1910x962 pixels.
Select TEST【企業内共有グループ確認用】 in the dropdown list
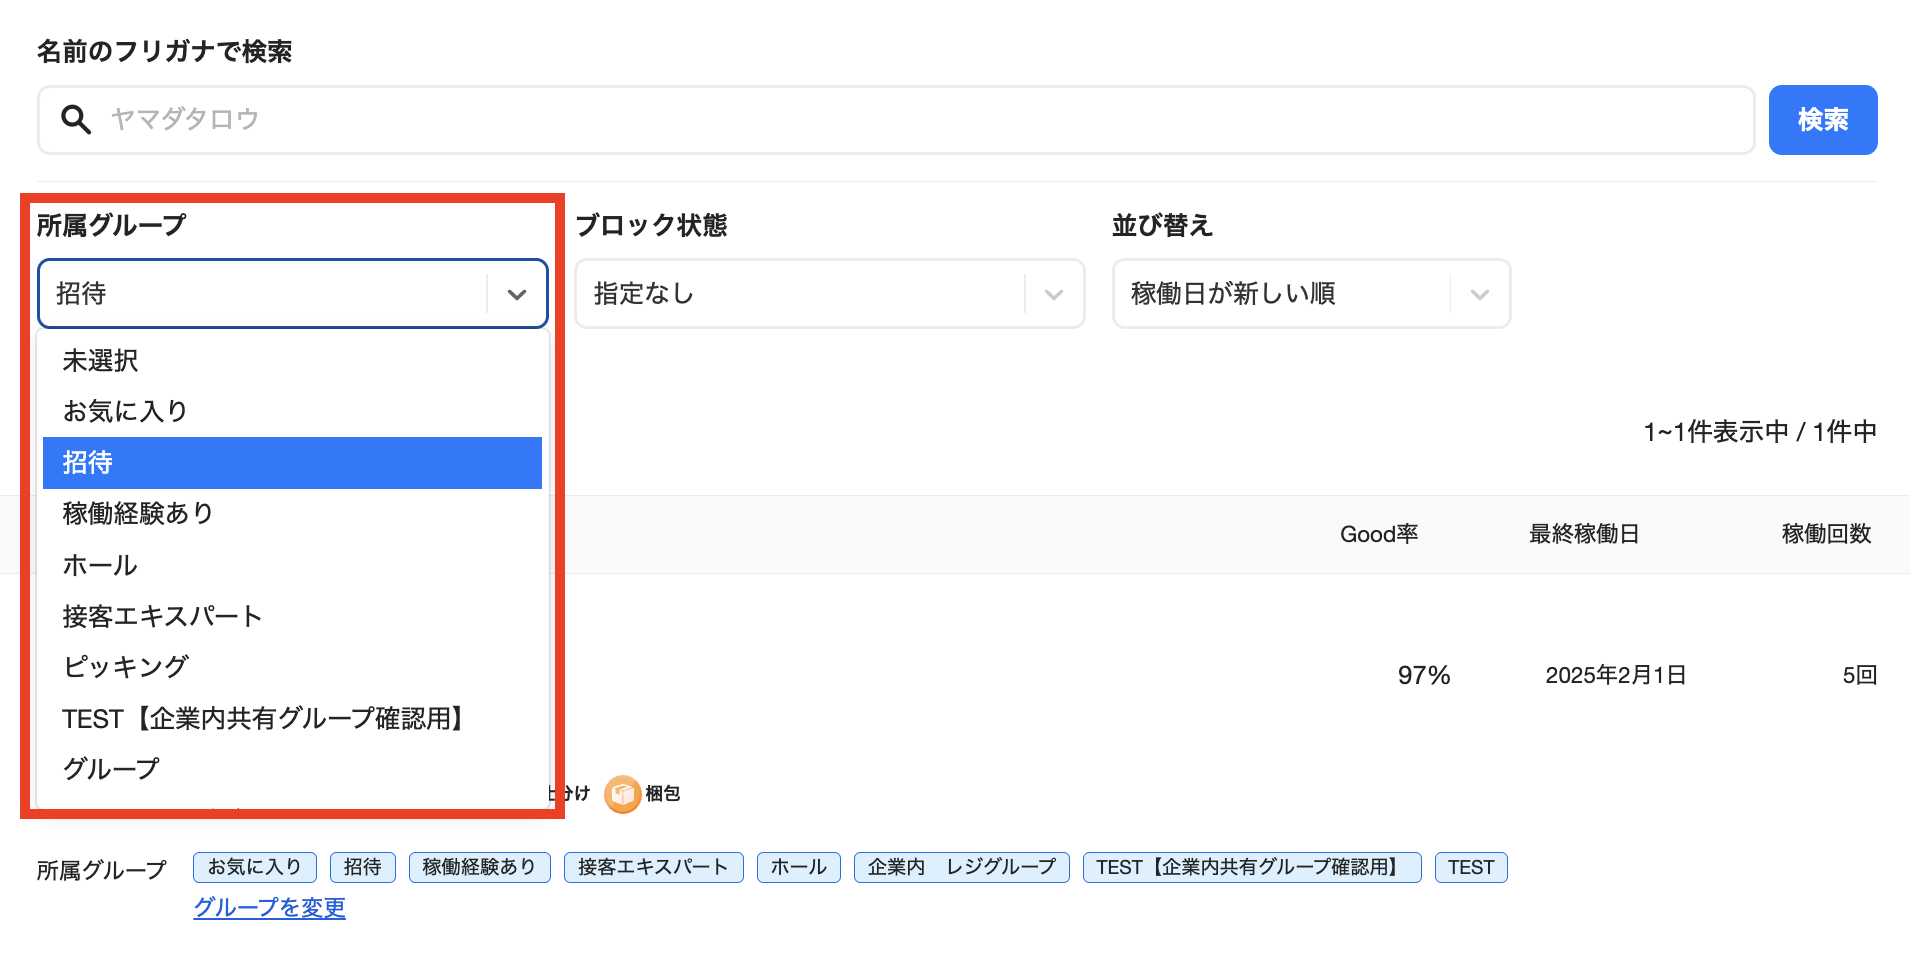point(292,718)
